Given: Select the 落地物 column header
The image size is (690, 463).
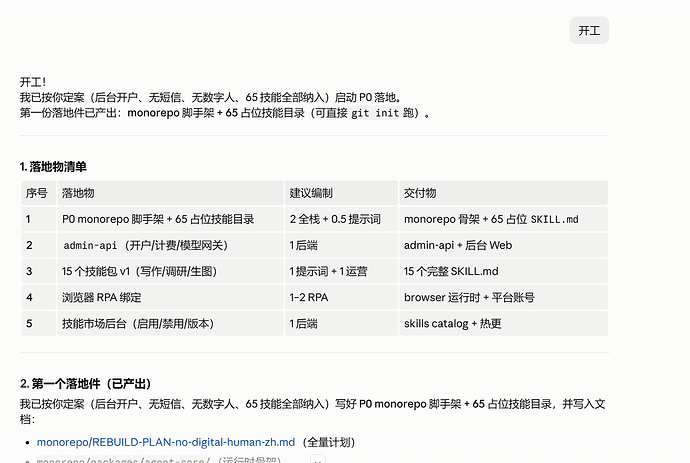Looking at the screenshot, I should click(x=170, y=193).
